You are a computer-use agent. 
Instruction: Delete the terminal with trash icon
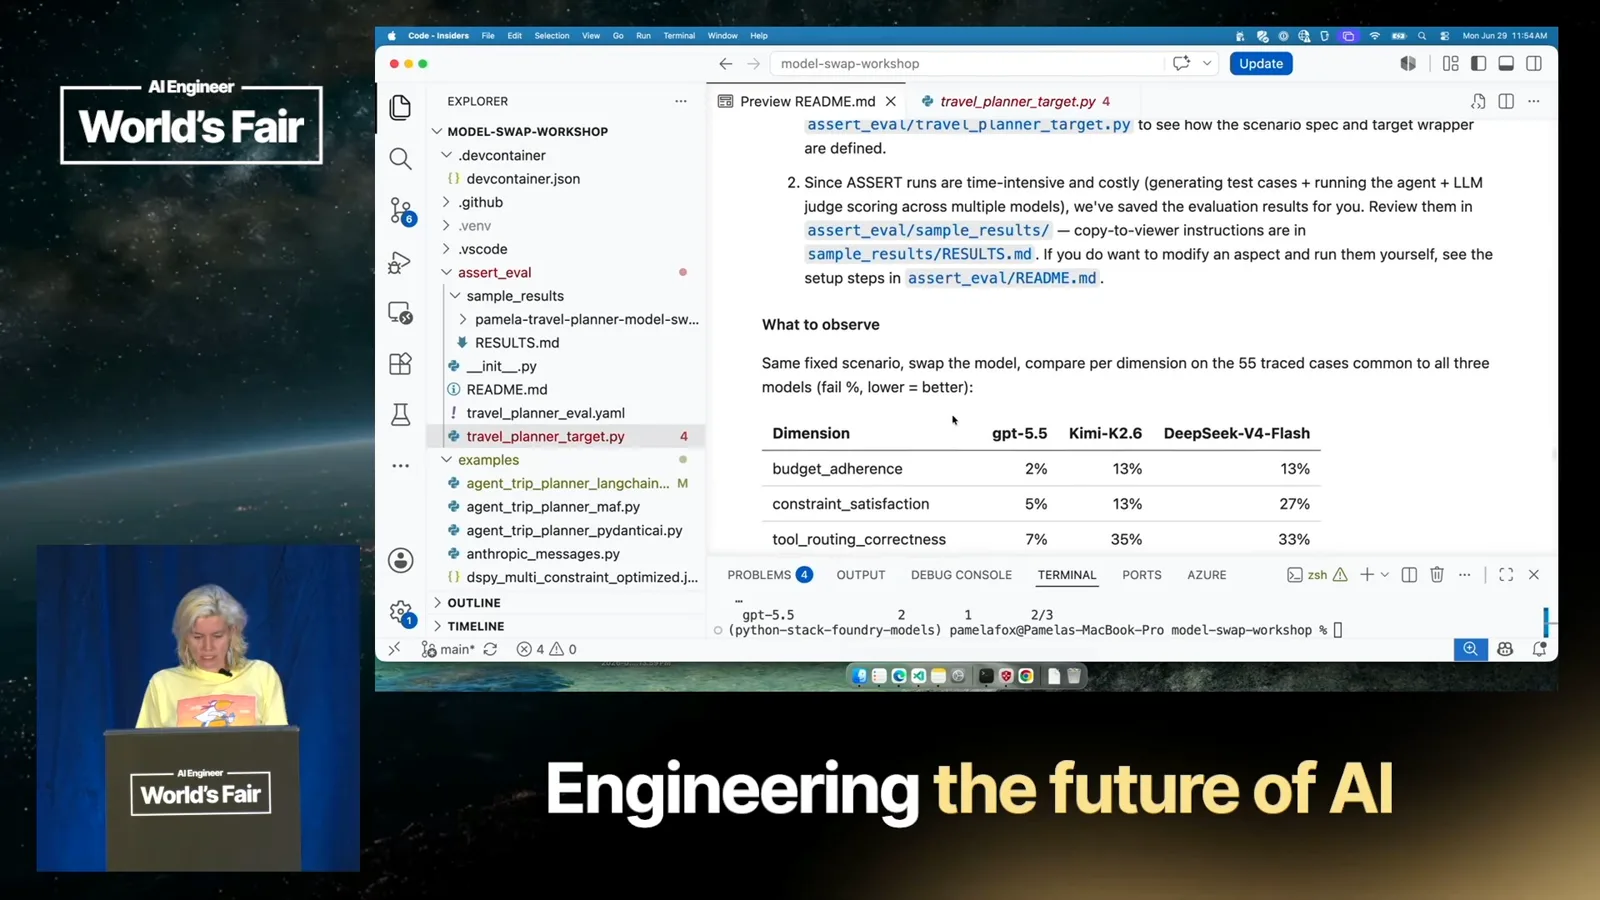[1437, 575]
